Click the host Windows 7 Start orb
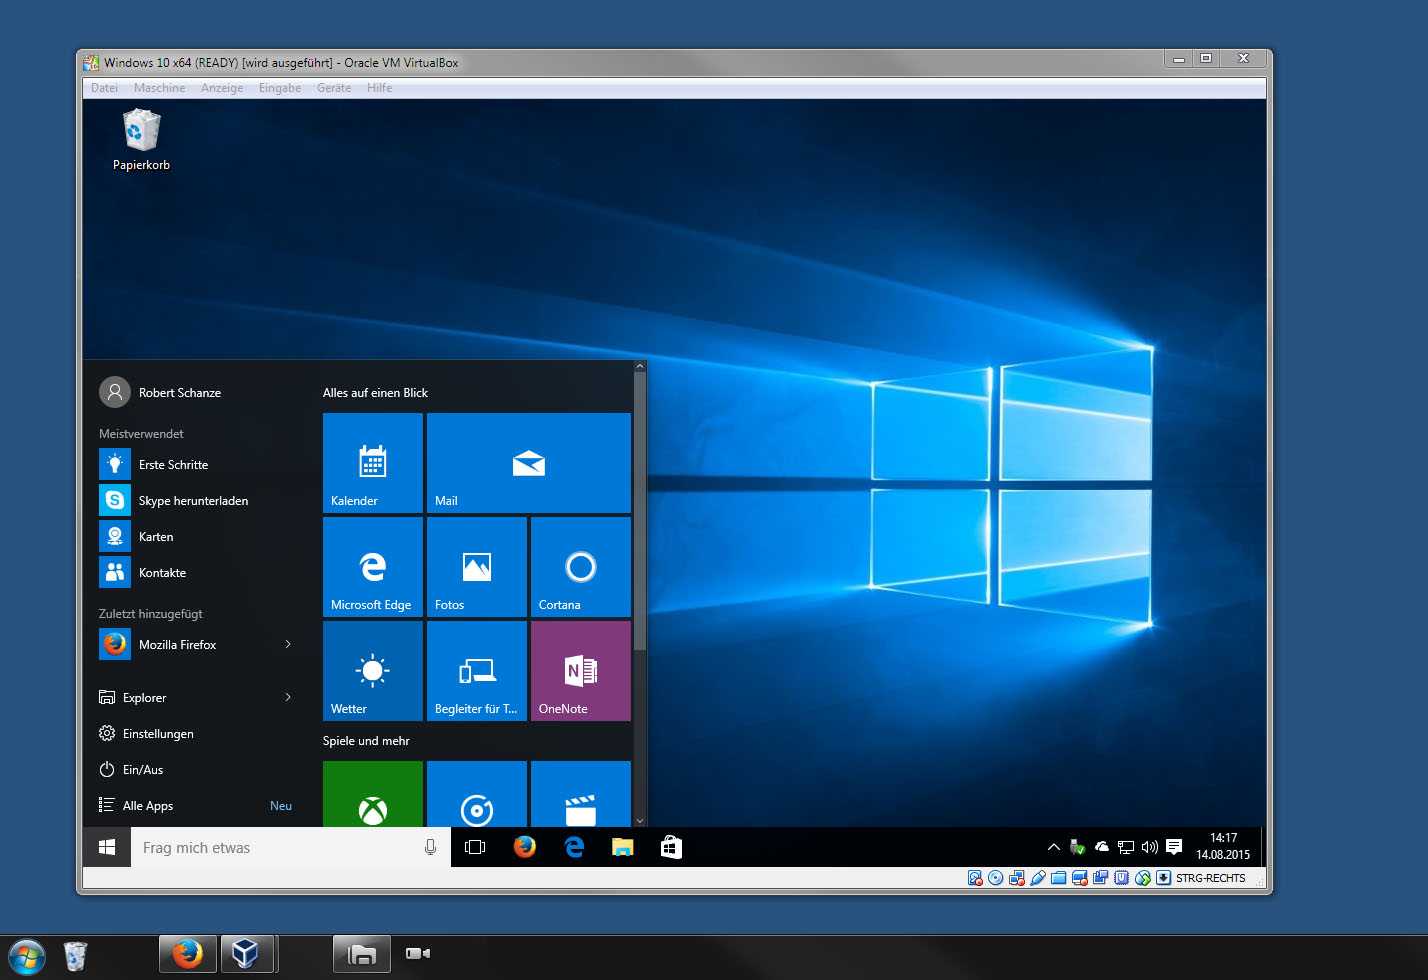The image size is (1428, 980). point(27,957)
